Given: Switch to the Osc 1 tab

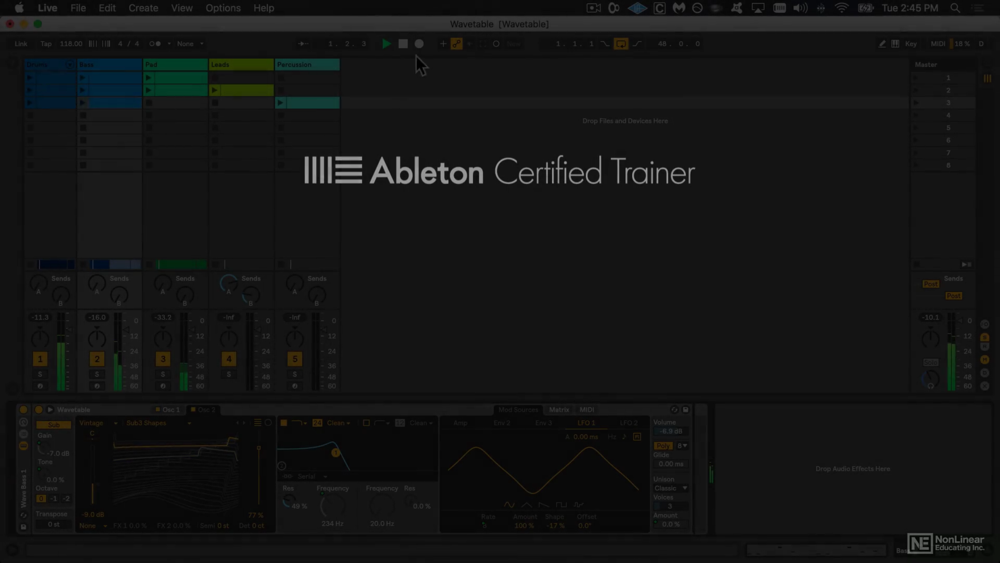Looking at the screenshot, I should pyautogui.click(x=168, y=409).
